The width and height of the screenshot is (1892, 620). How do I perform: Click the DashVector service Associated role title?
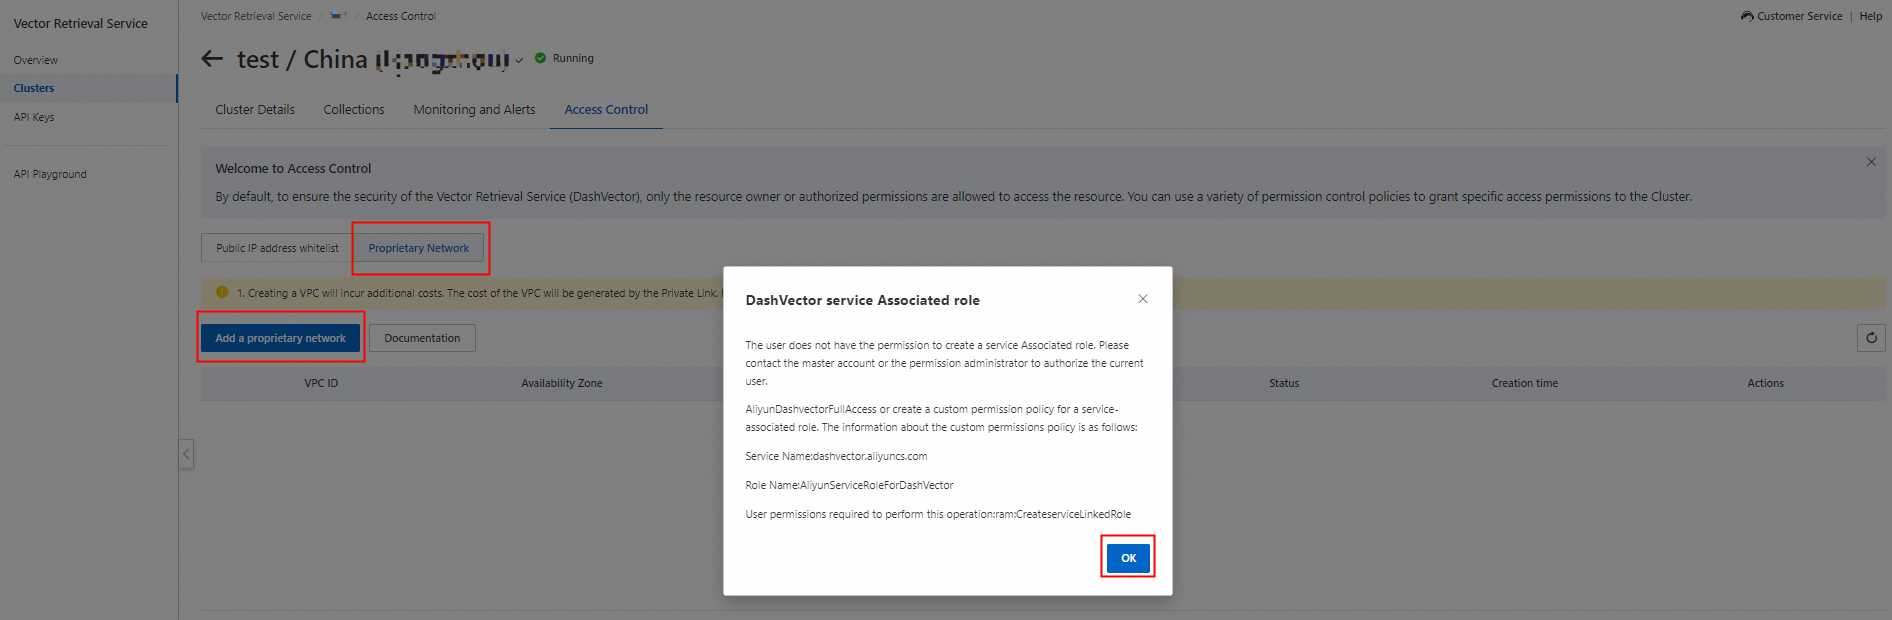[x=862, y=300]
